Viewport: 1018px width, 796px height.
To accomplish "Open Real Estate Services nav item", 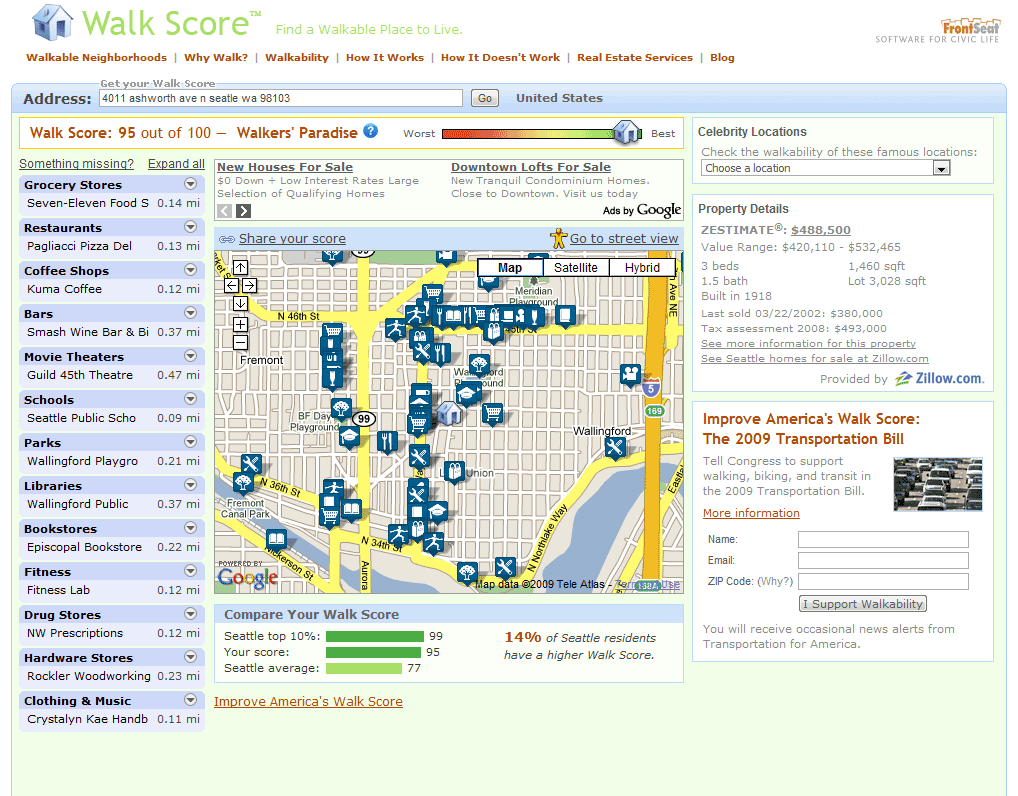I will pos(635,58).
